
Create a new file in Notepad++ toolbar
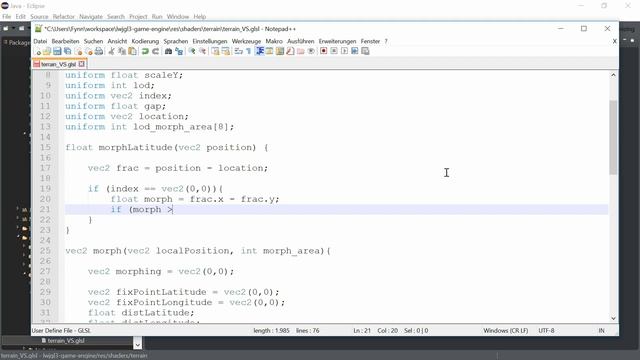38,51
